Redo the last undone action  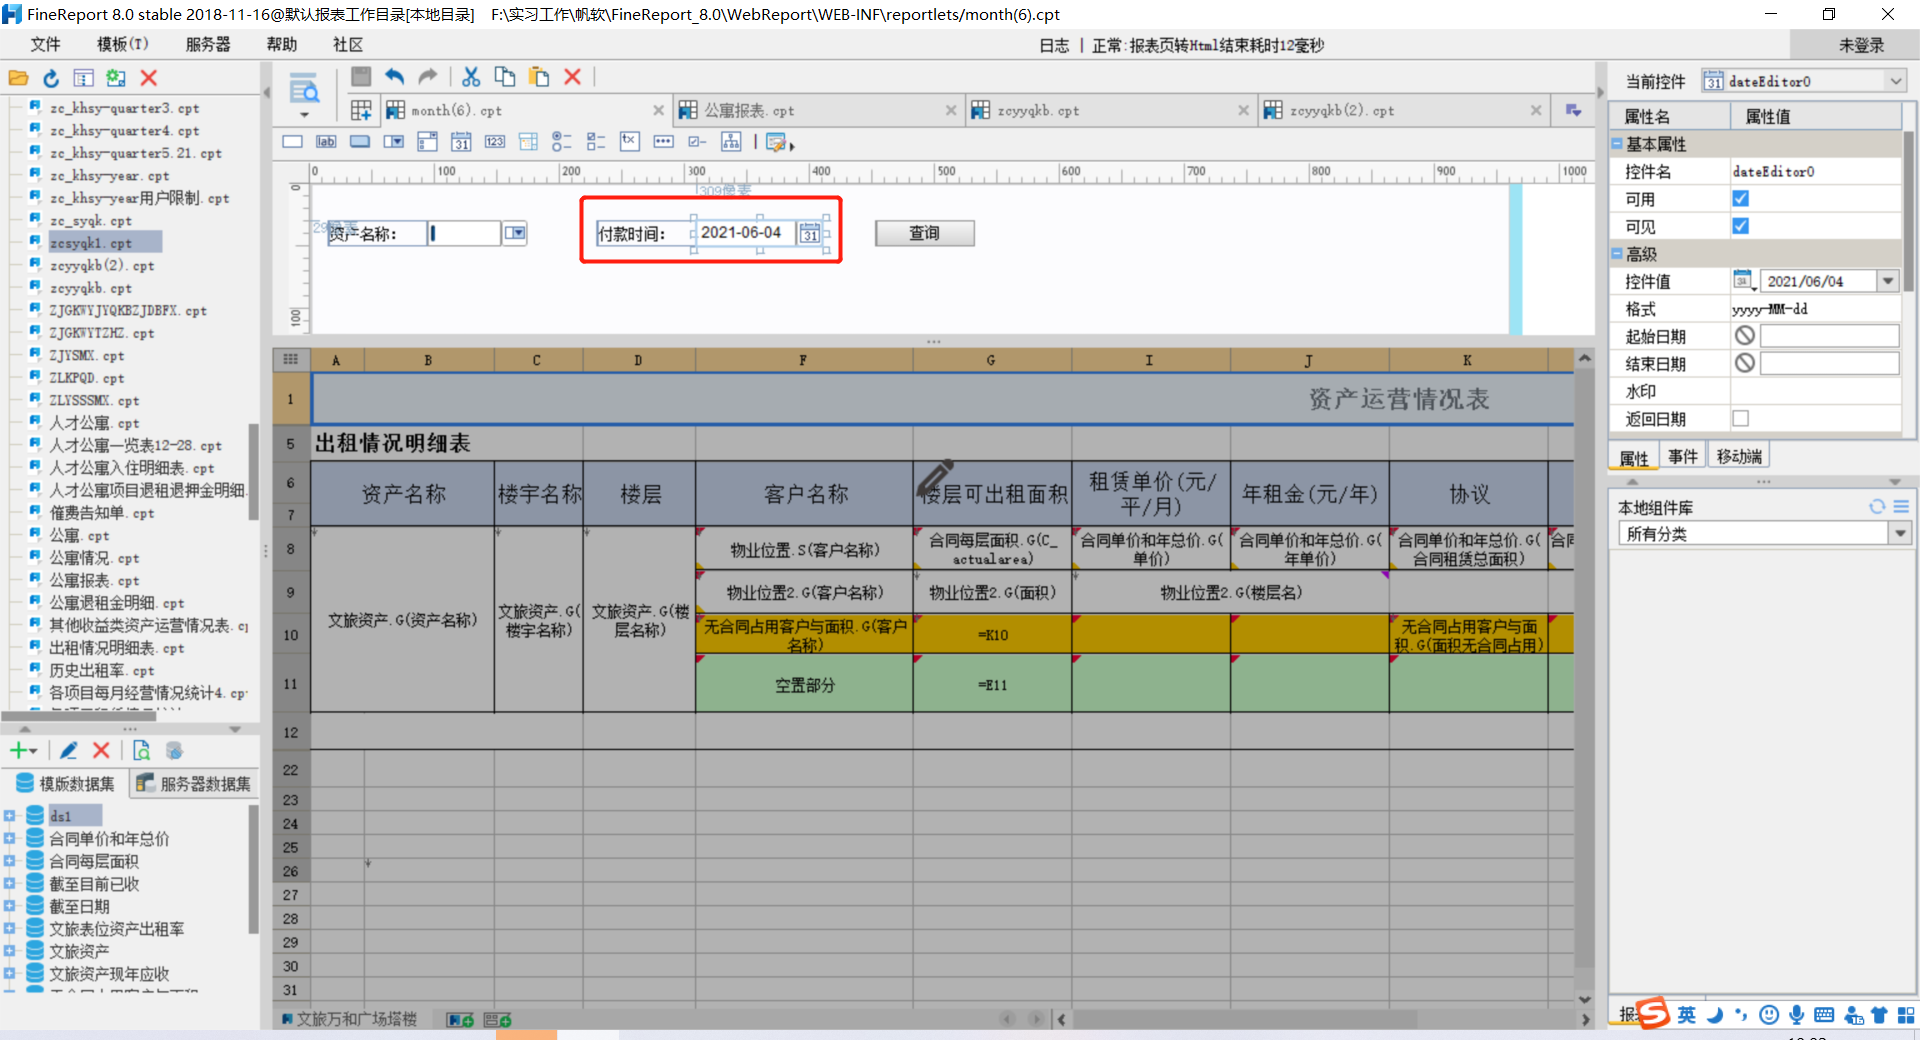[x=428, y=77]
